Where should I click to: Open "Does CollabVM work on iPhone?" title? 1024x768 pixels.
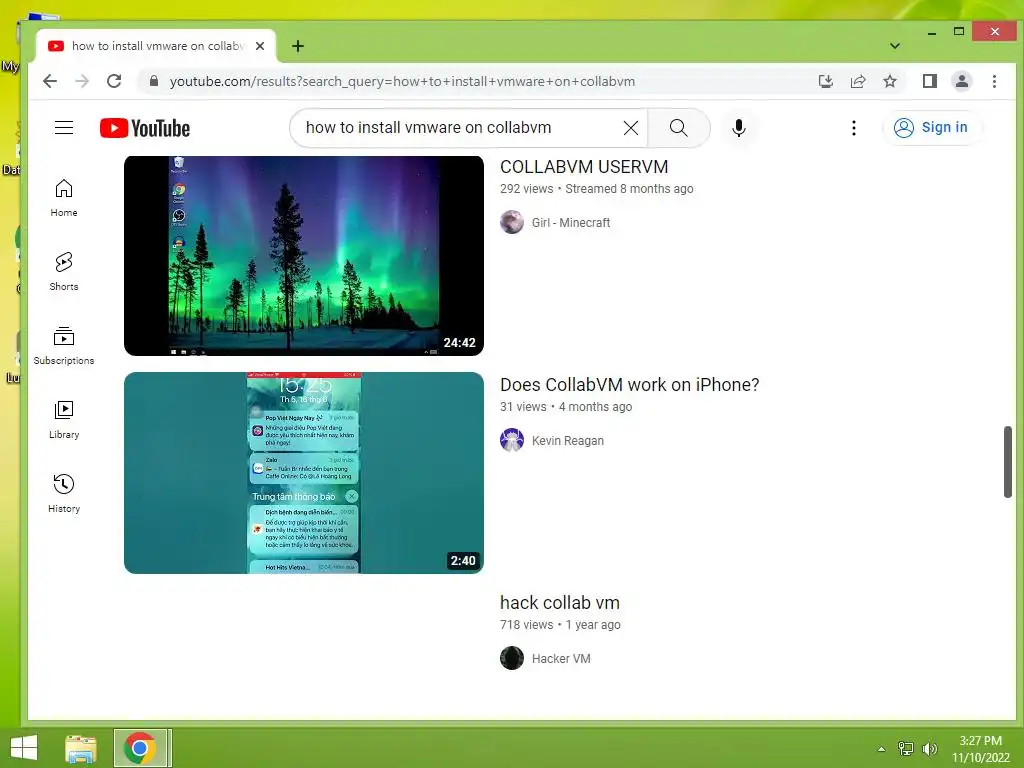coord(630,385)
